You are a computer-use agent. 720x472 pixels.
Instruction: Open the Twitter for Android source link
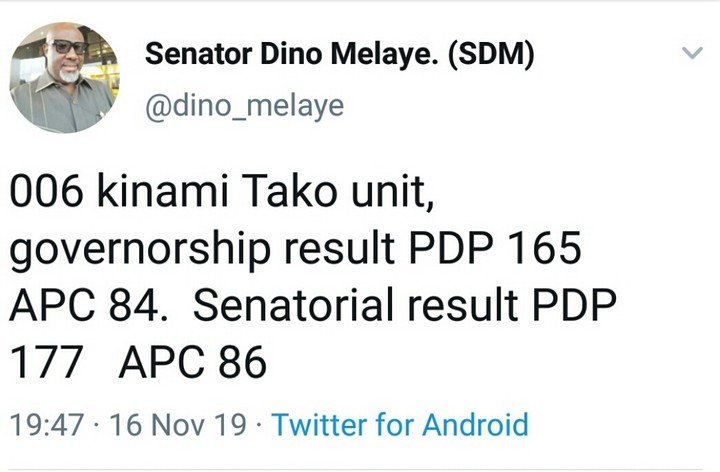[399, 425]
